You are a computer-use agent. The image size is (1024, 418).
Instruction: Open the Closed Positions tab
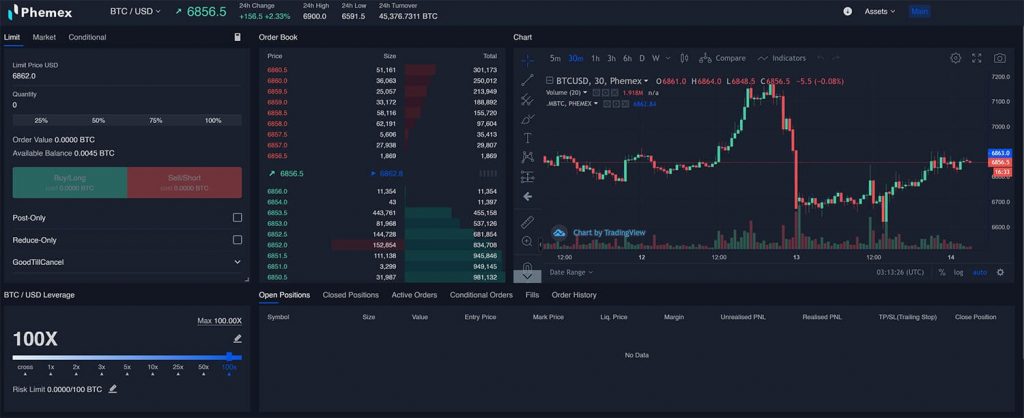pos(351,295)
